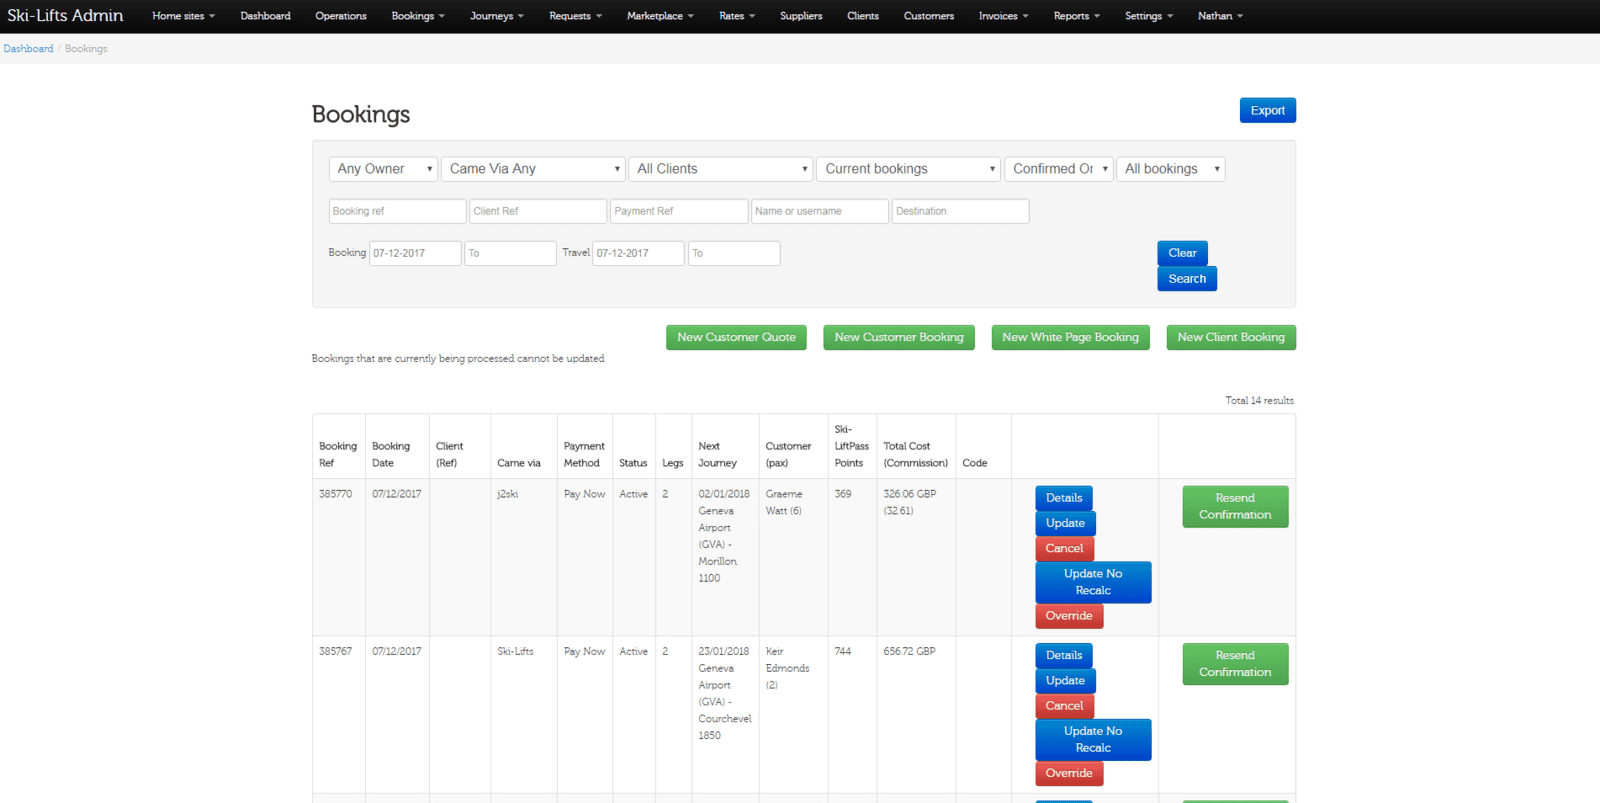Open the Home sites menu
The height and width of the screenshot is (803, 1600).
[183, 16]
